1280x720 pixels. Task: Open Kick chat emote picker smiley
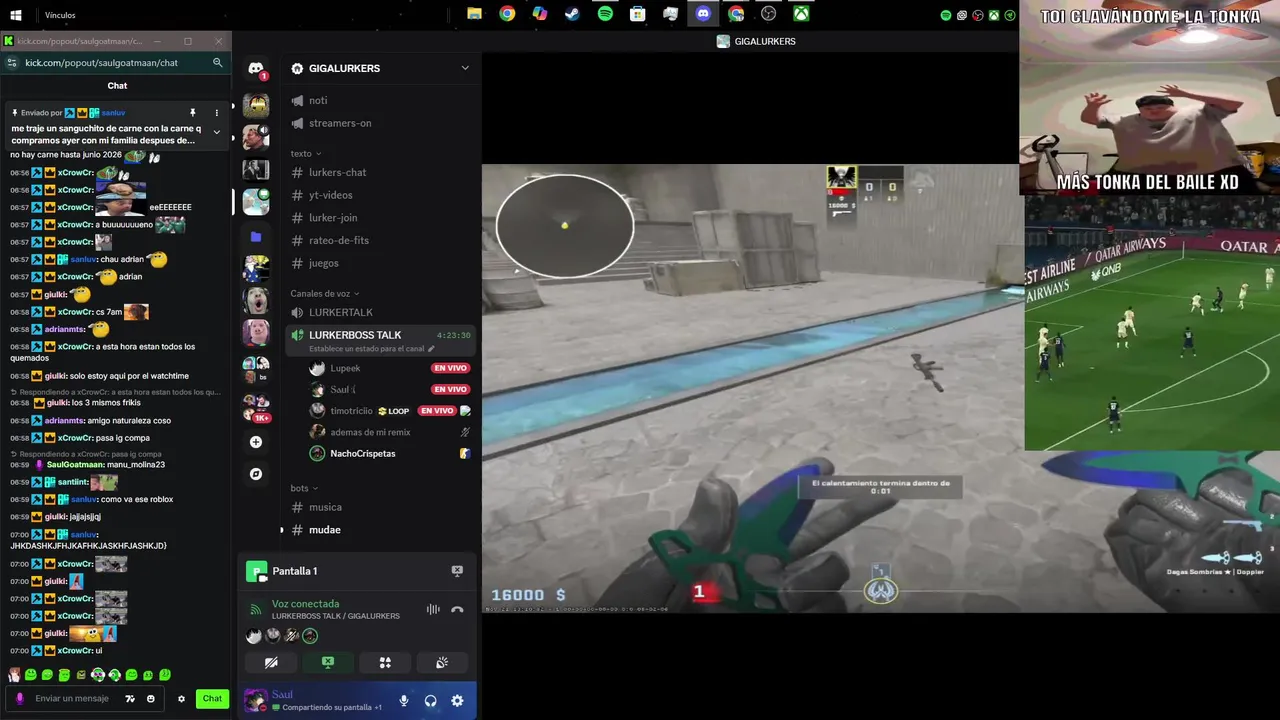click(x=151, y=699)
